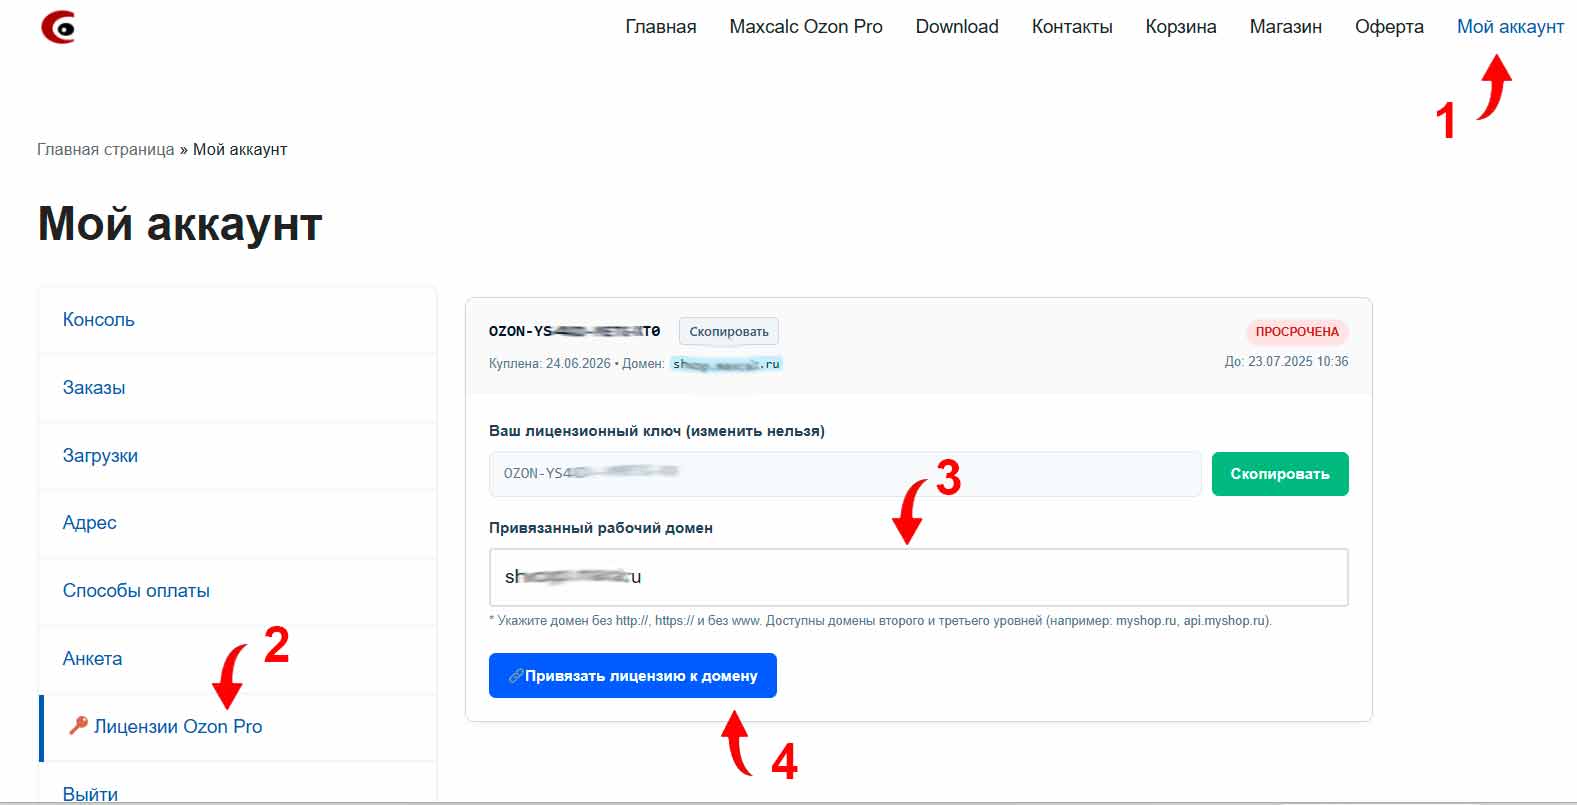Click the key icon beside Лицензии Ozon Pro
Screen dimensions: 1577x805
[78, 725]
